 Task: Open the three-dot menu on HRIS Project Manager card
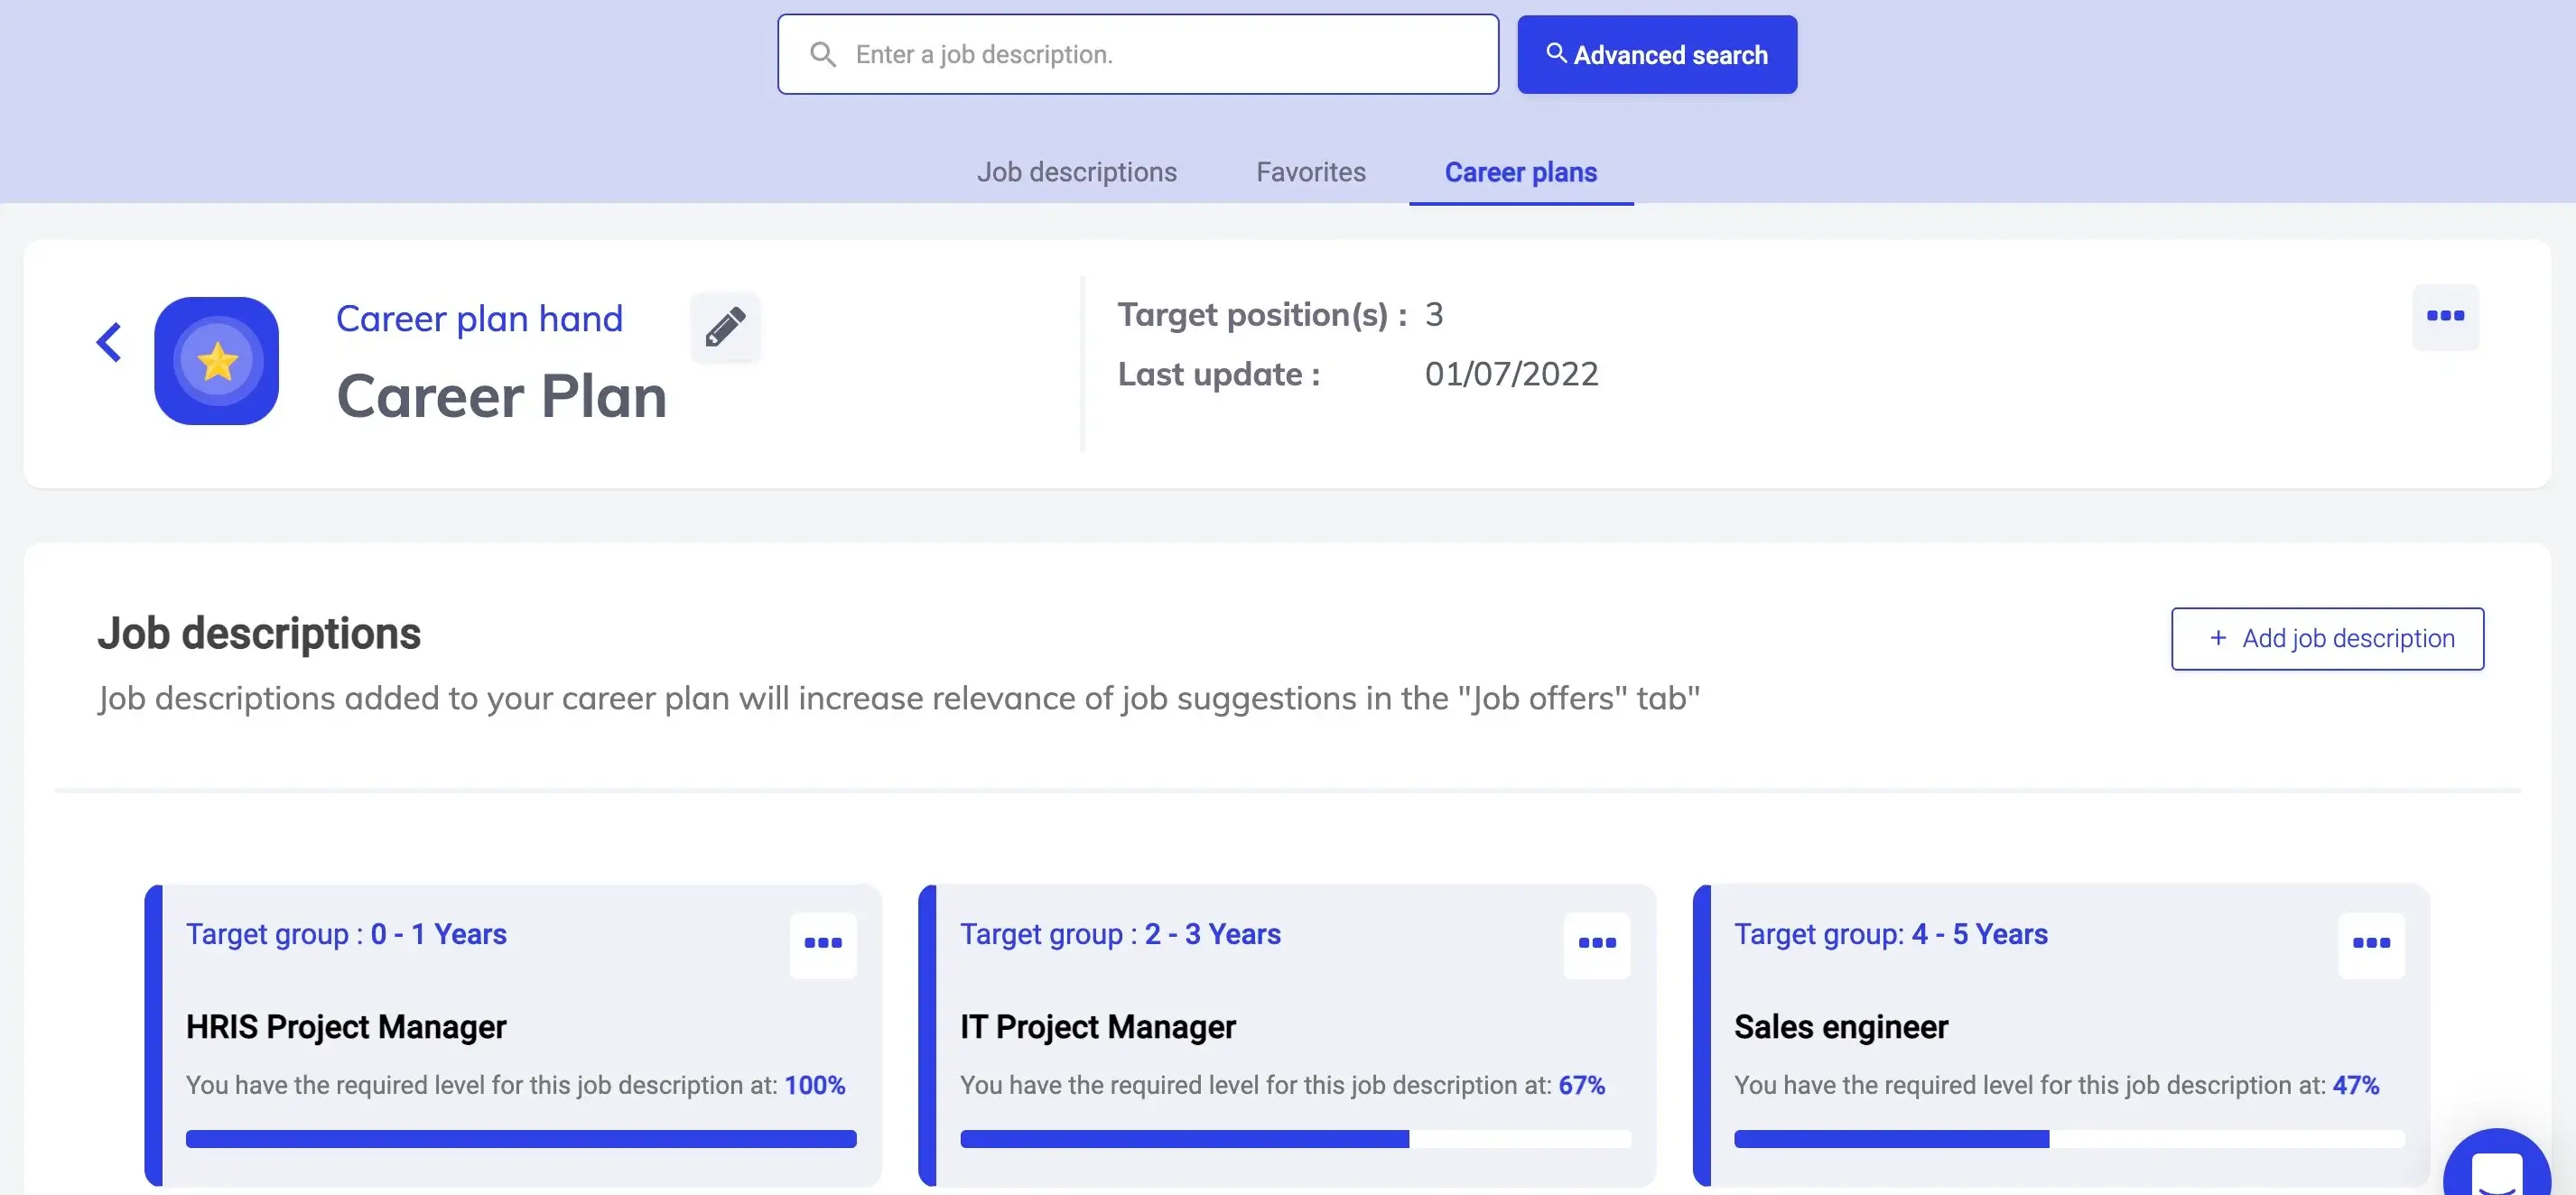[x=823, y=944]
